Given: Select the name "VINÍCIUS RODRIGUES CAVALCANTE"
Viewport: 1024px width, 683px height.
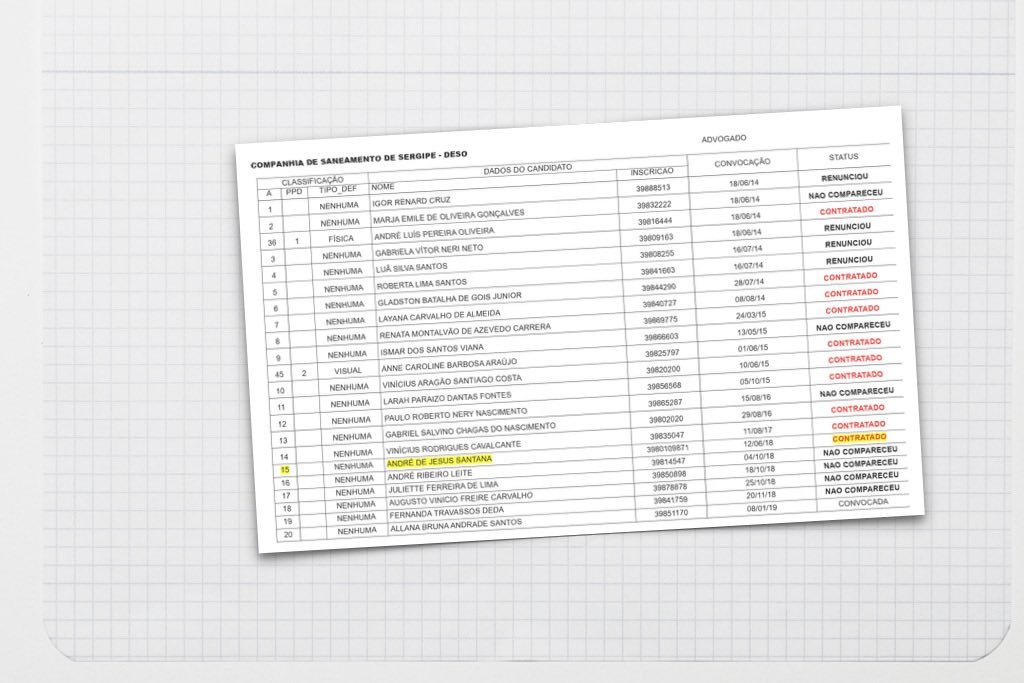Looking at the screenshot, I should point(453,448).
